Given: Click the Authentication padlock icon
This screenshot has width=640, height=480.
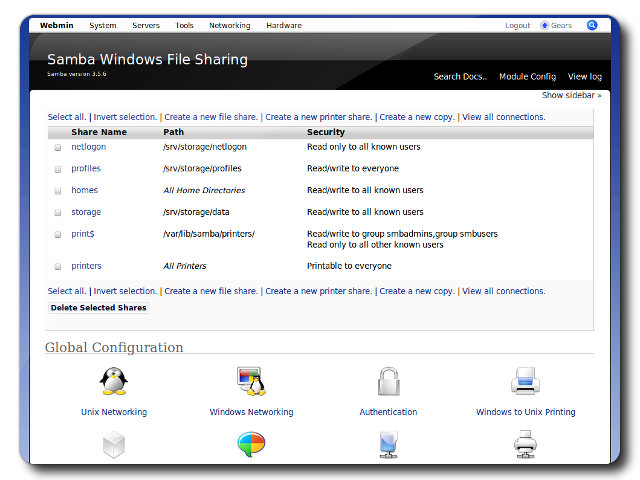Looking at the screenshot, I should 388,381.
